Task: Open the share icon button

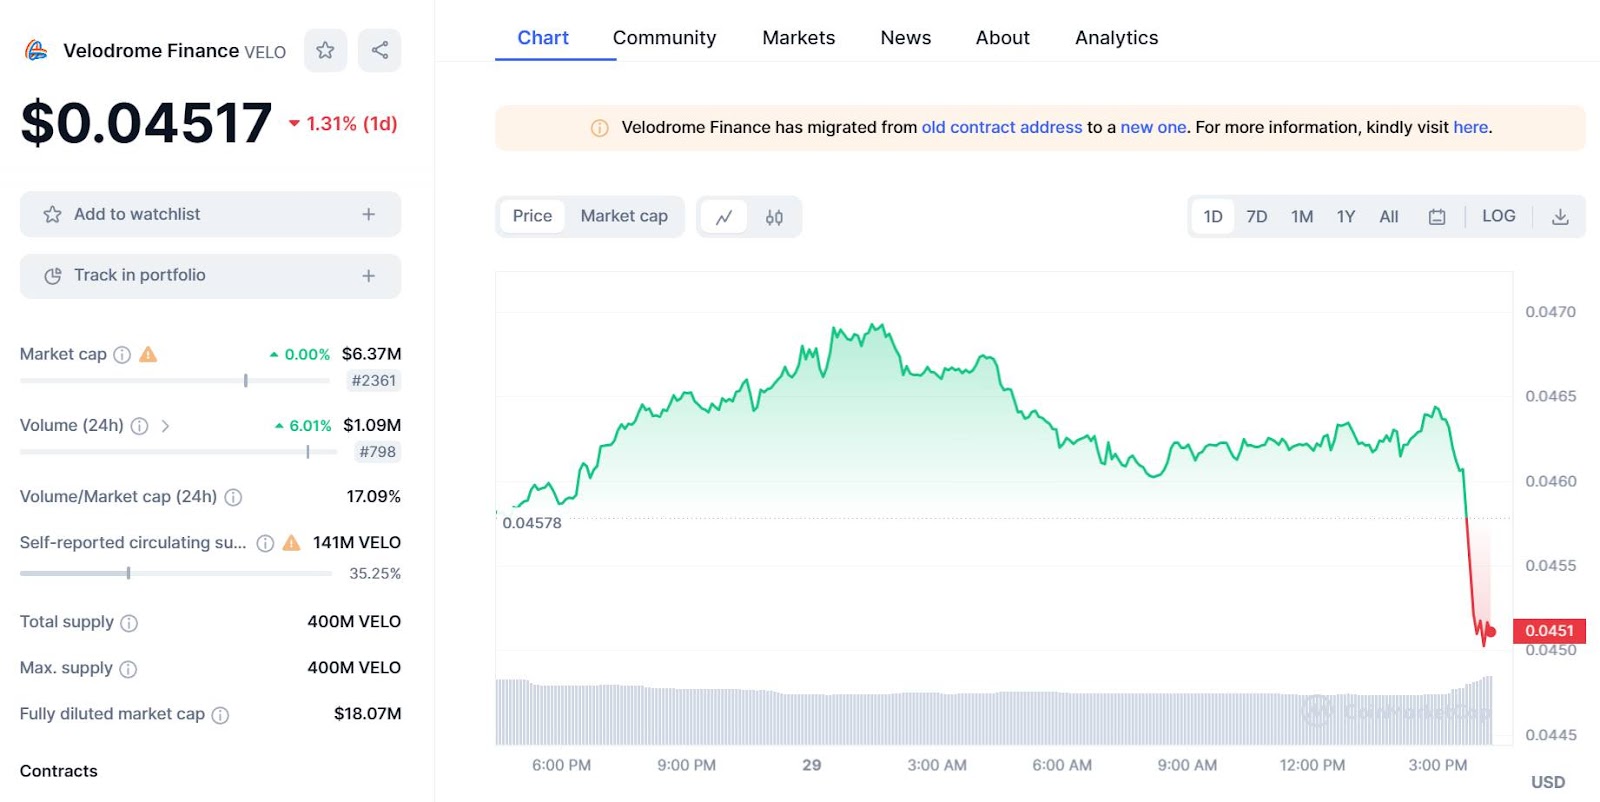Action: point(380,50)
